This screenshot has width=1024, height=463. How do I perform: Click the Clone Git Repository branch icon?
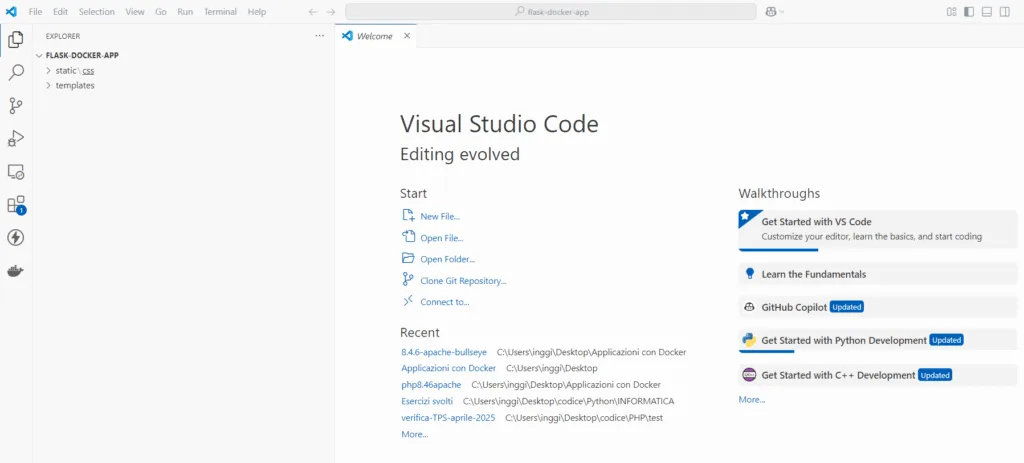point(408,279)
